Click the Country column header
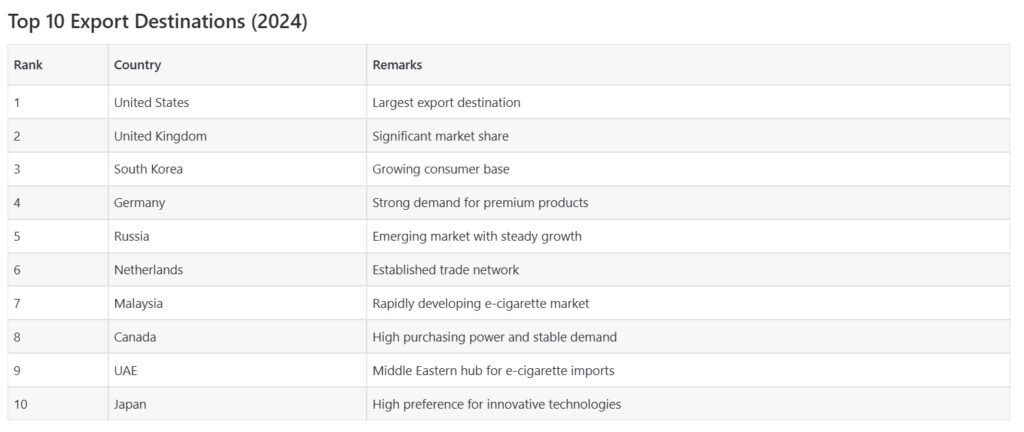This screenshot has height=432, width=1024. [x=137, y=65]
